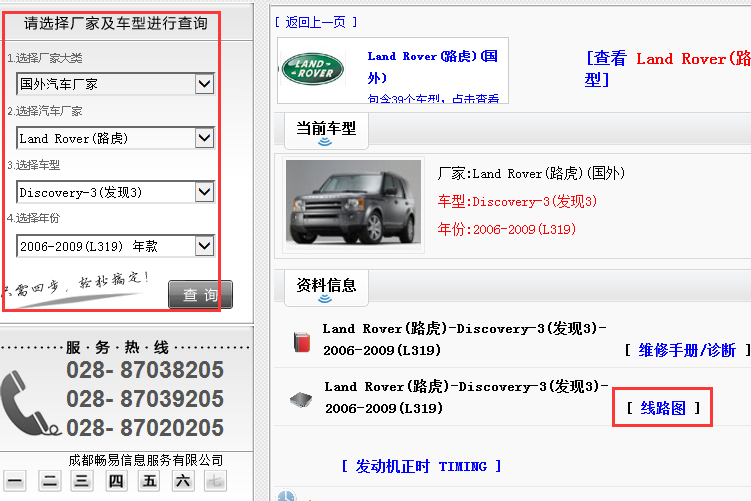Viewport: 751px width, 501px height.
Task: Go back via 返回上一页 link
Action: 316,22
